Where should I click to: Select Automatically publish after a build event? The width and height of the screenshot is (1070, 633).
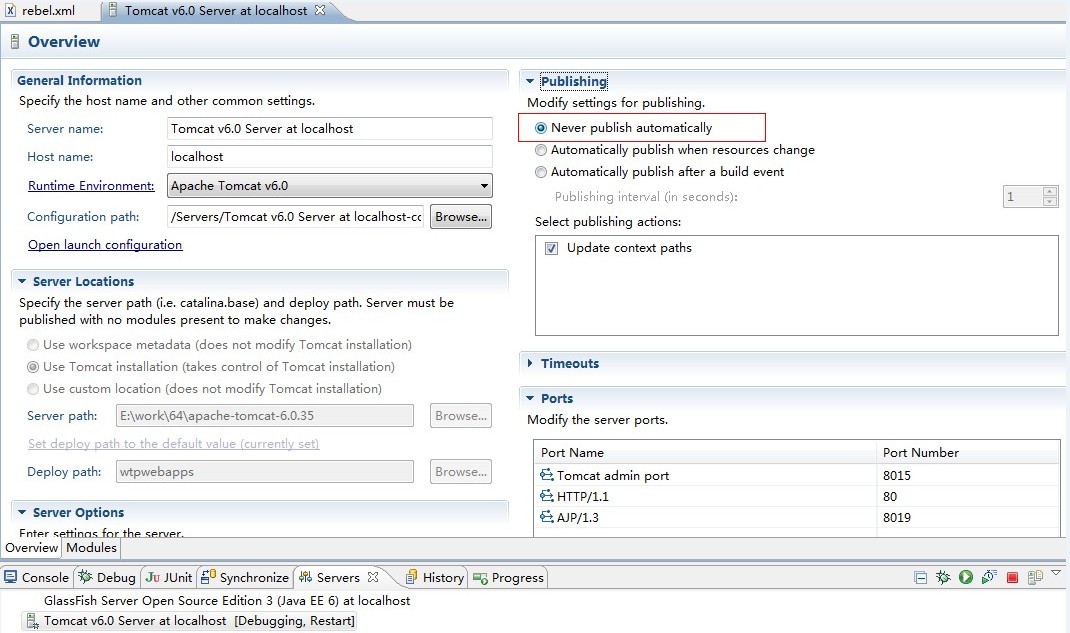click(541, 172)
